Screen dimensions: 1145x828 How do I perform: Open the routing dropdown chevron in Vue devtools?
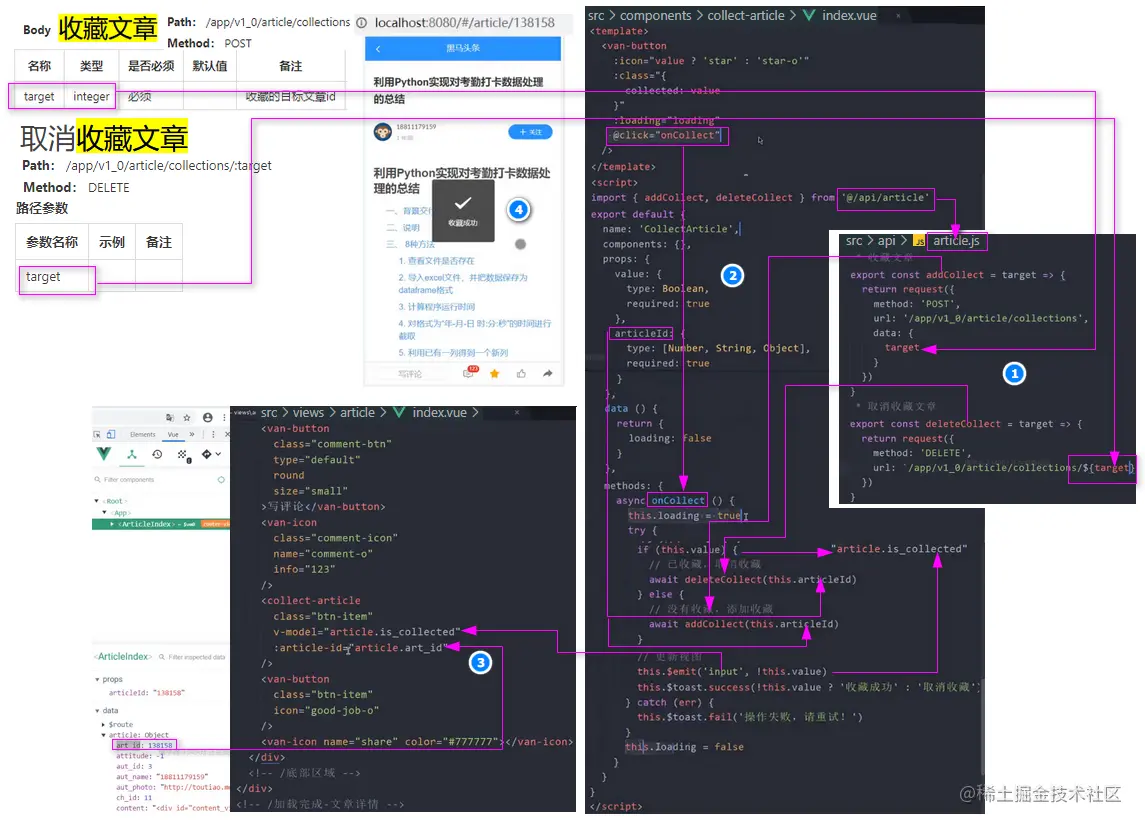218,454
